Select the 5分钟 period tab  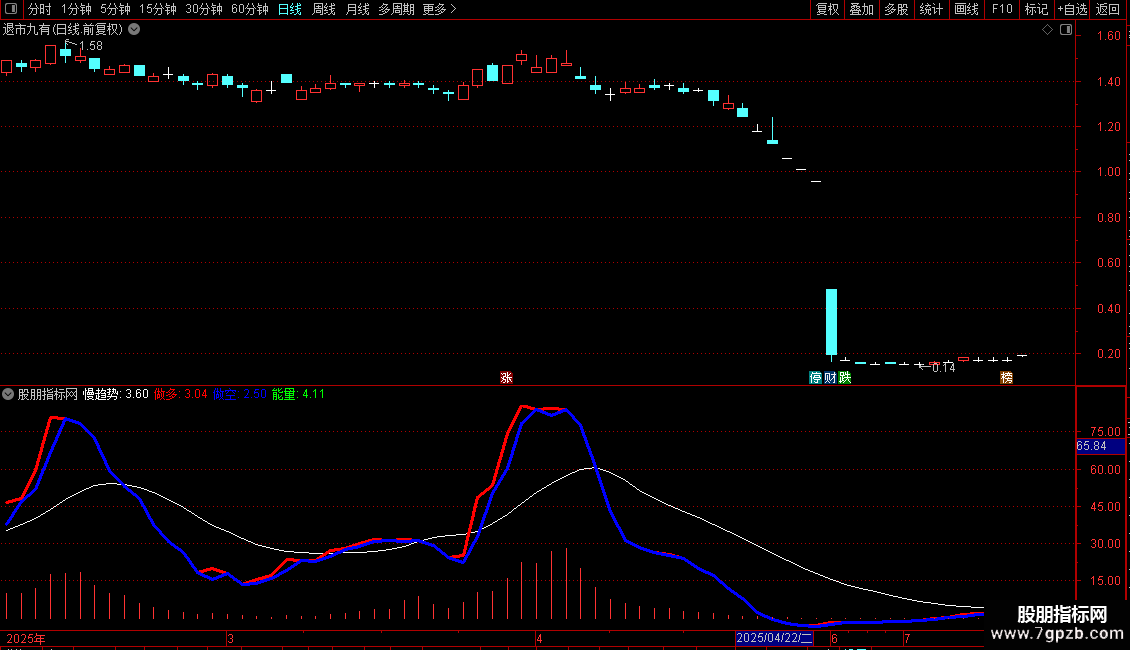[x=115, y=9]
